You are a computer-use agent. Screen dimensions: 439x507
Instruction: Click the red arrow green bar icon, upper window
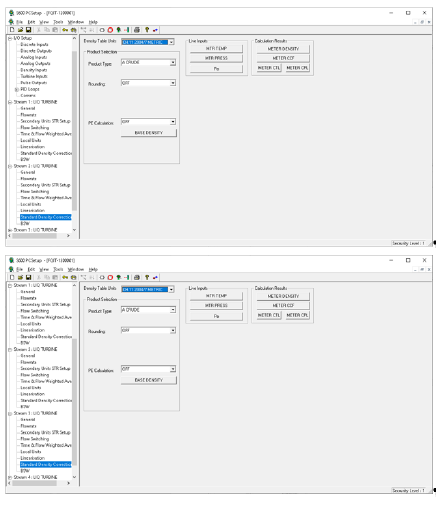click(127, 30)
